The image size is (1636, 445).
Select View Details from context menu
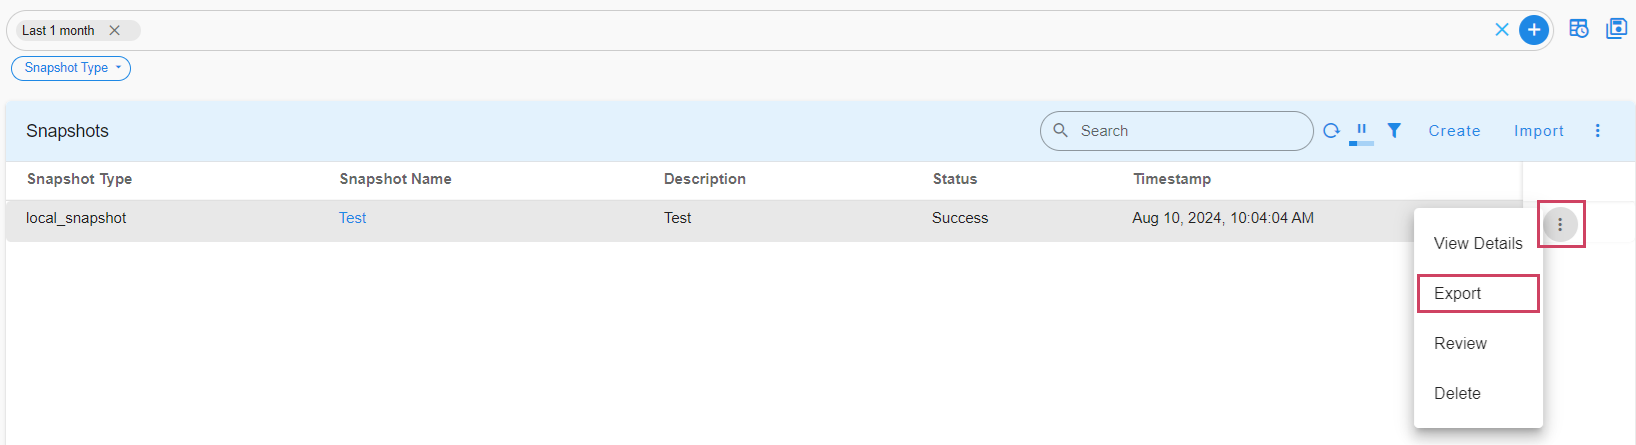1478,243
